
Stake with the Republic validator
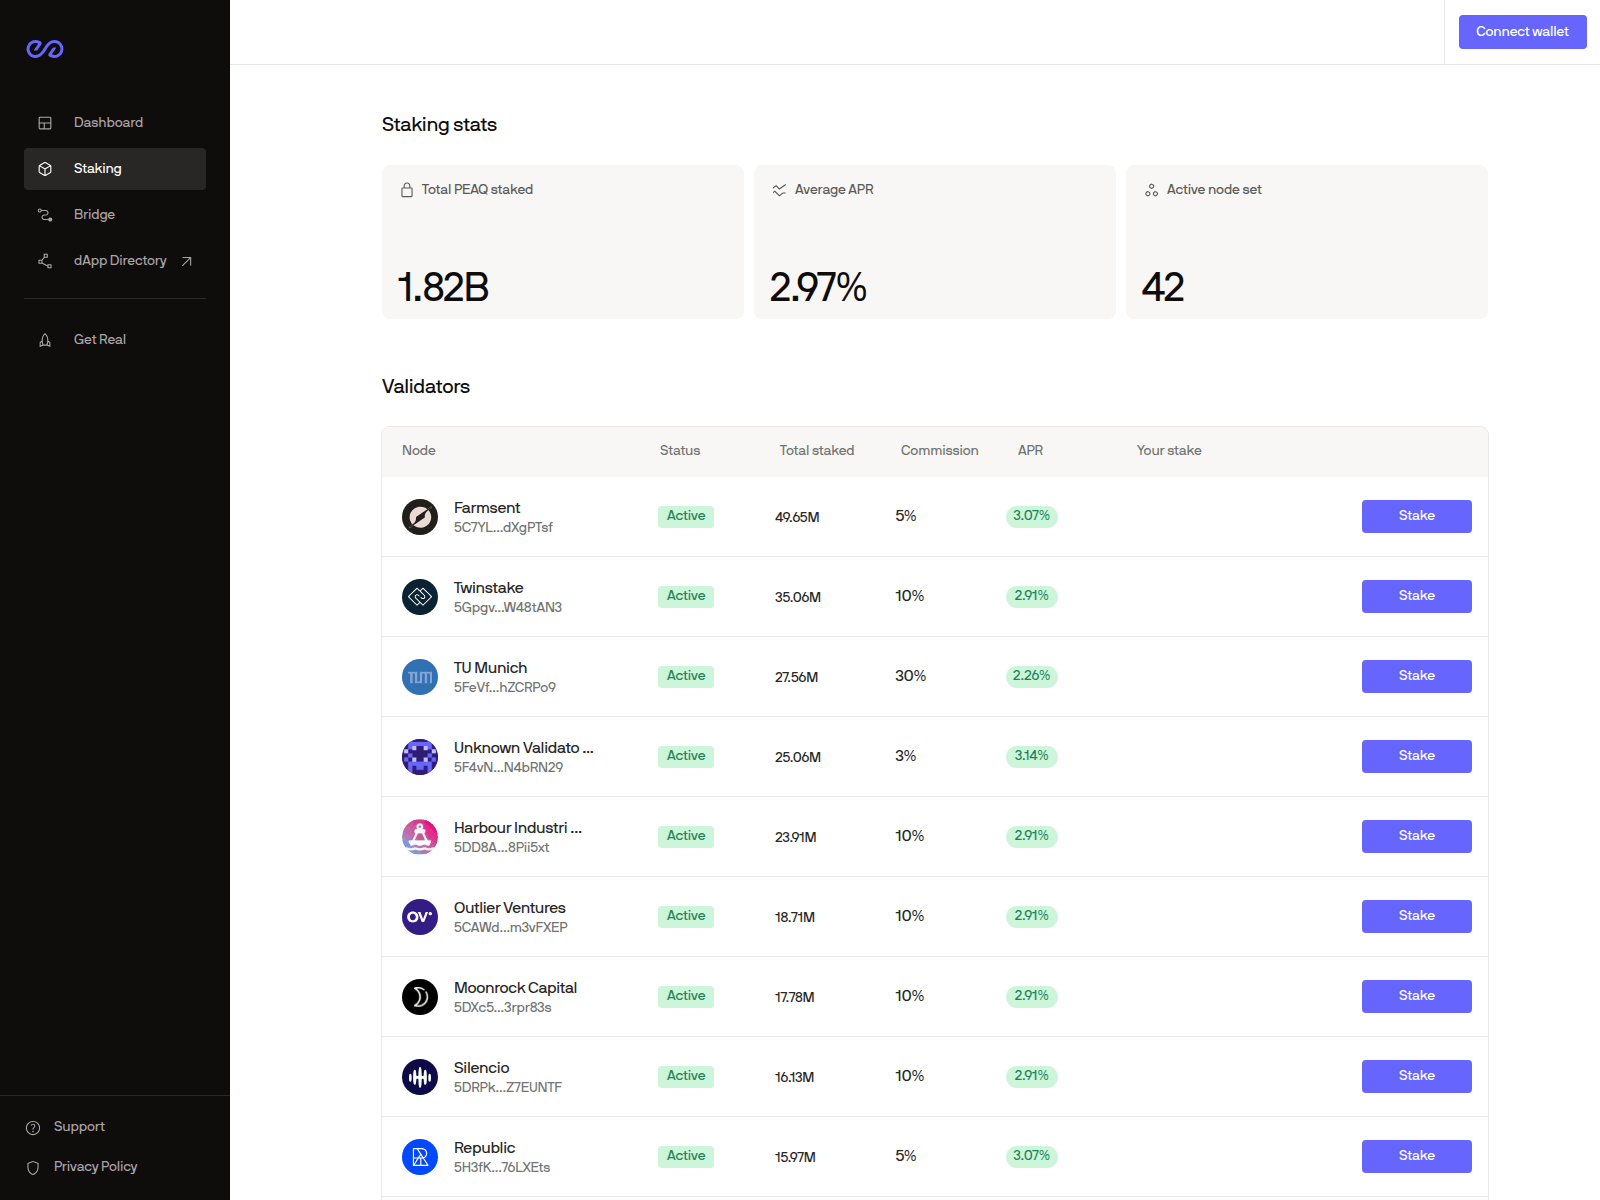(x=1416, y=1156)
